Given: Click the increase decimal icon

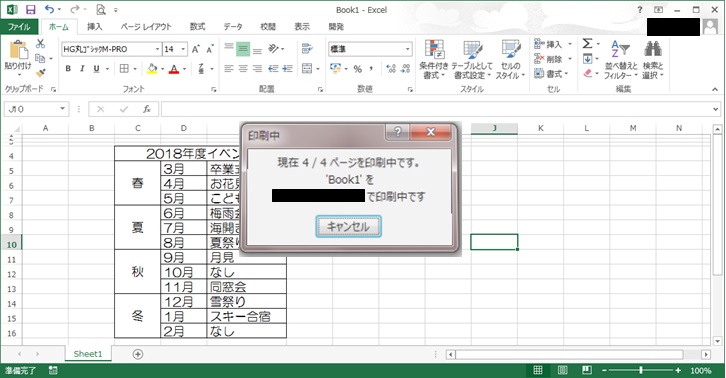Looking at the screenshot, I should click(391, 69).
